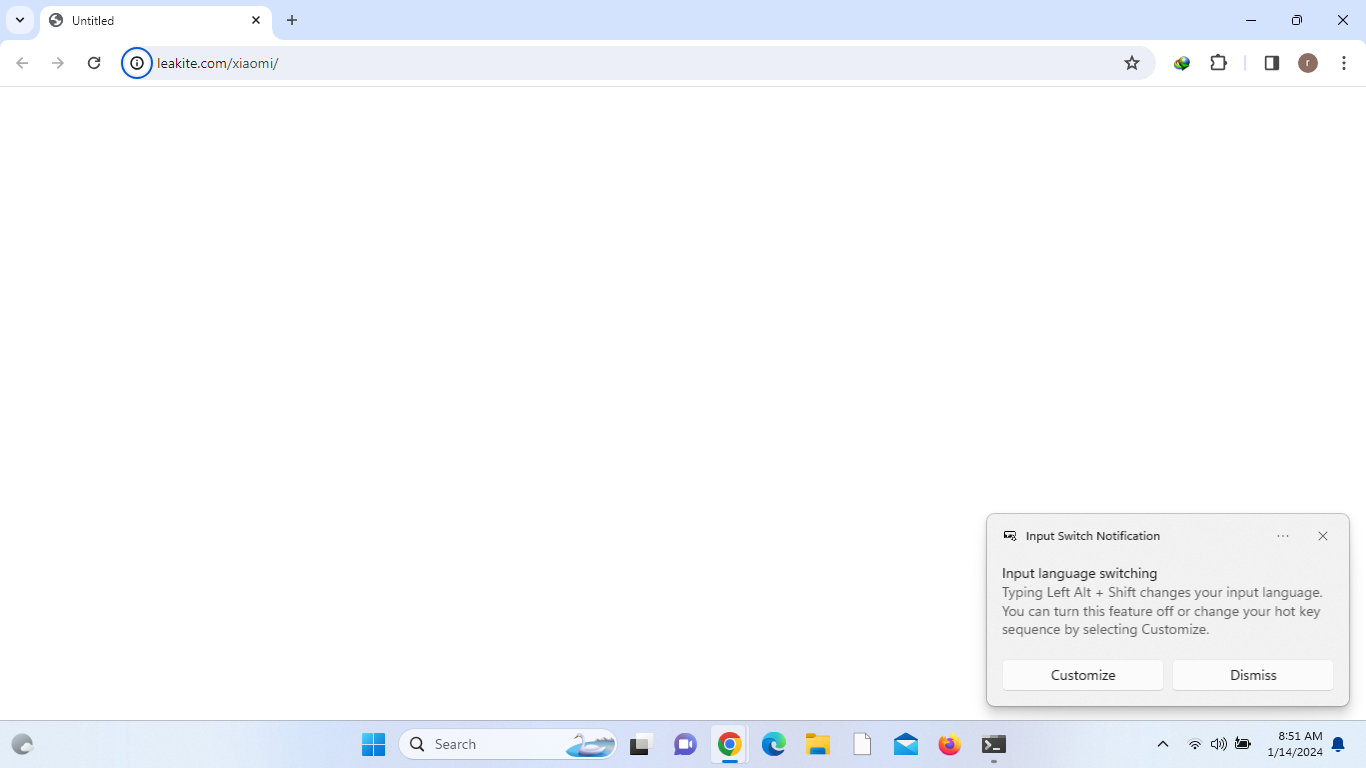Close the Chrome window
Viewport: 1366px width, 768px height.
1343,20
